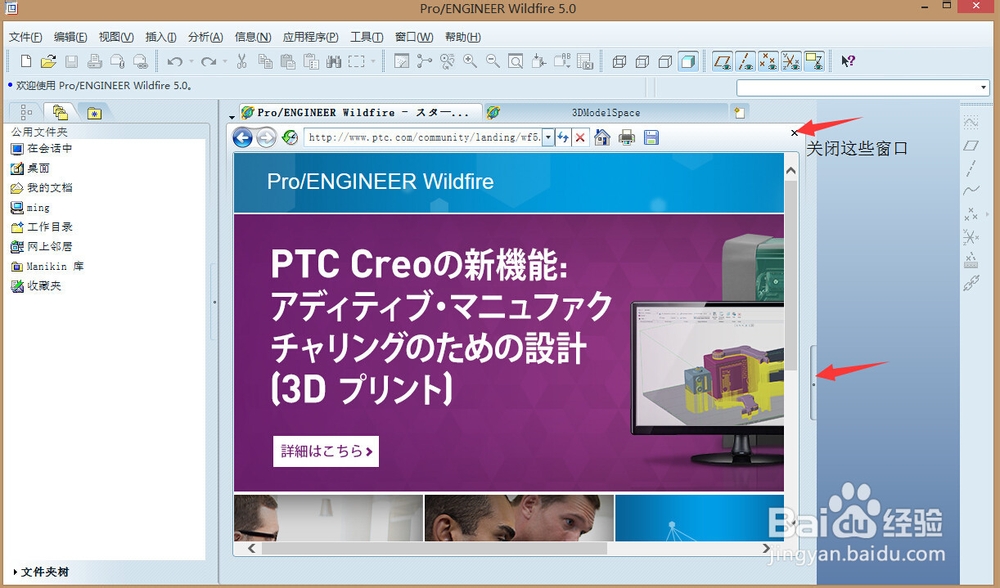
Task: Switch to the Model Tree navigator tab
Action: [26, 112]
